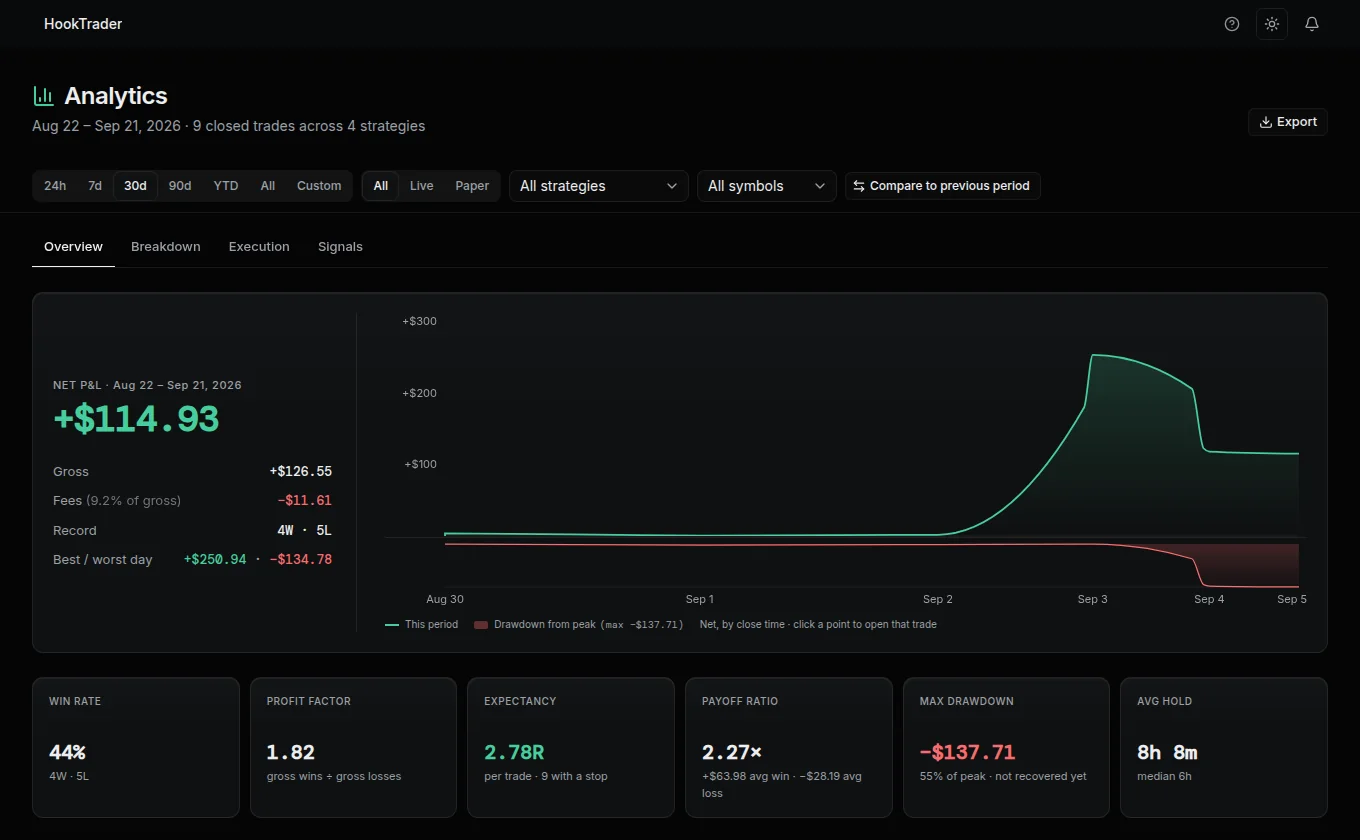Open the Expectancy 2.78R card
Screen dimensions: 1360x840
coord(571,748)
